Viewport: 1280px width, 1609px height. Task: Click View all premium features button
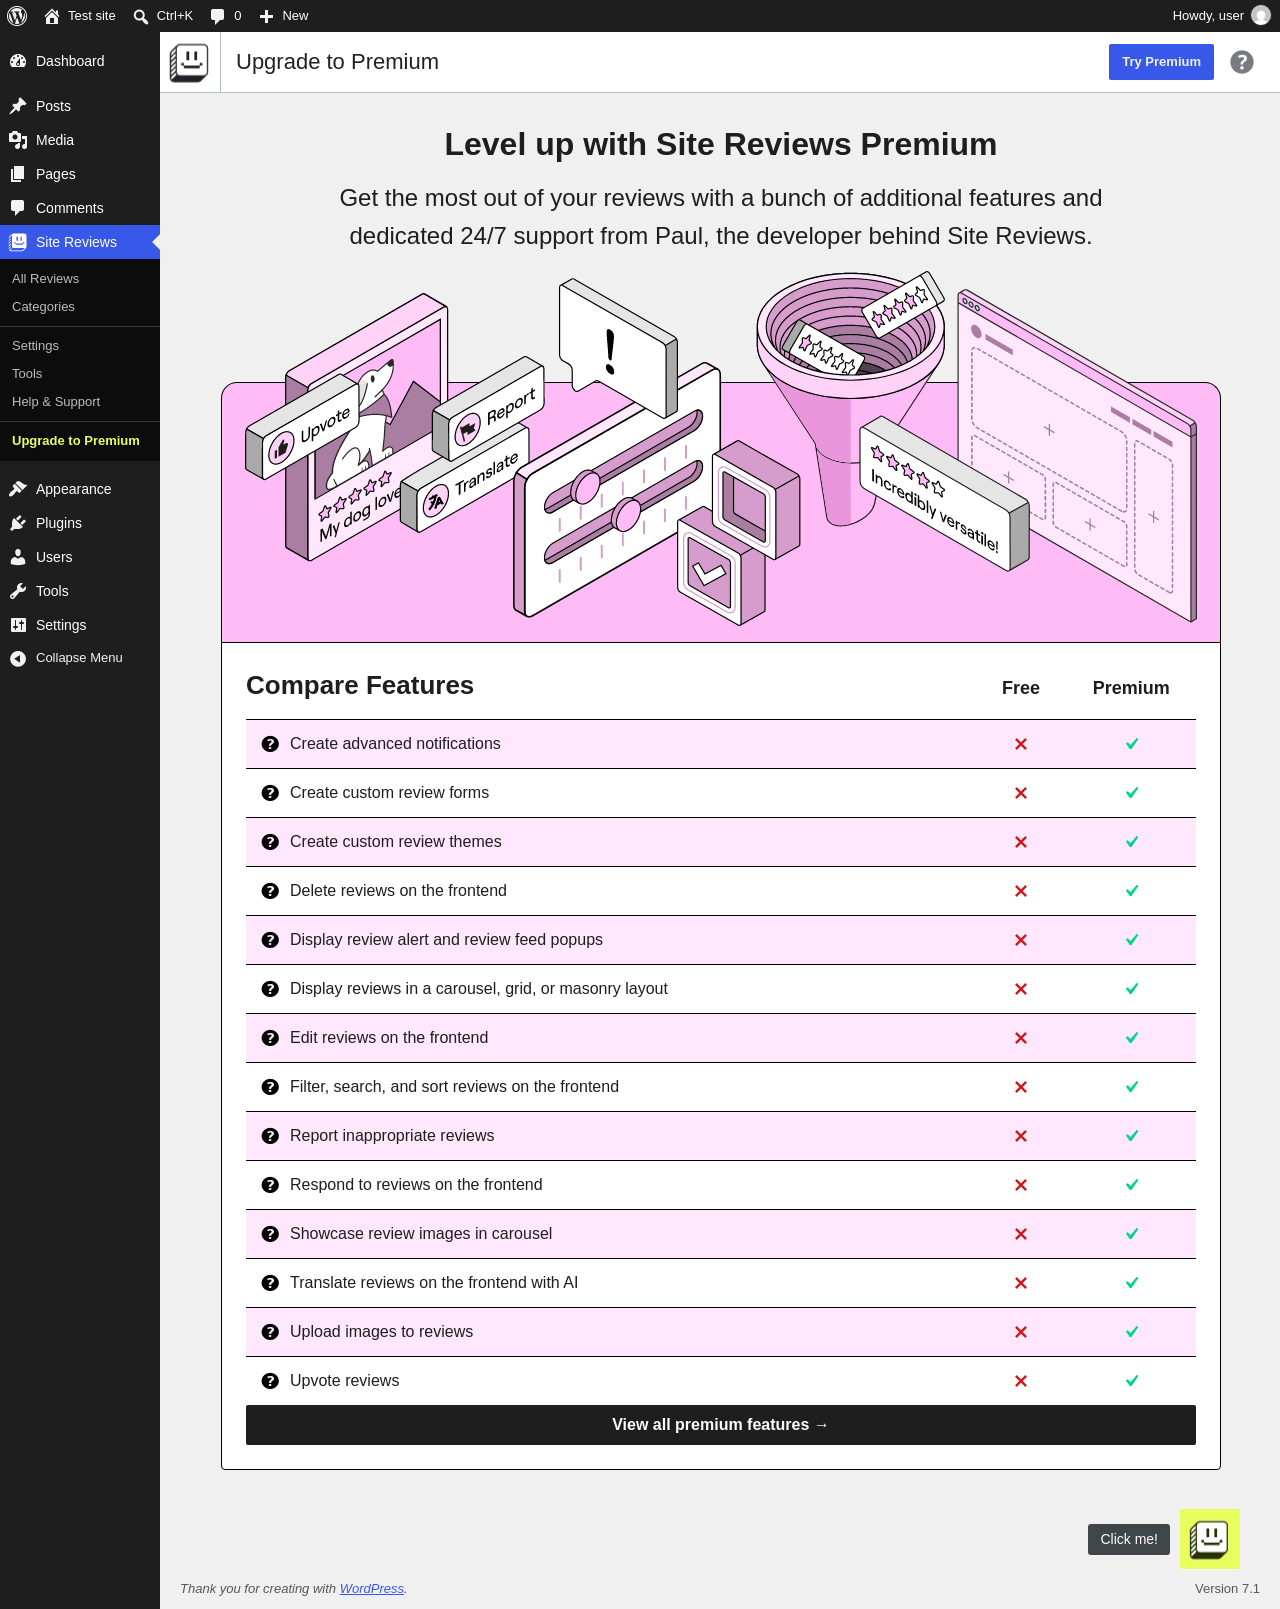(721, 1425)
